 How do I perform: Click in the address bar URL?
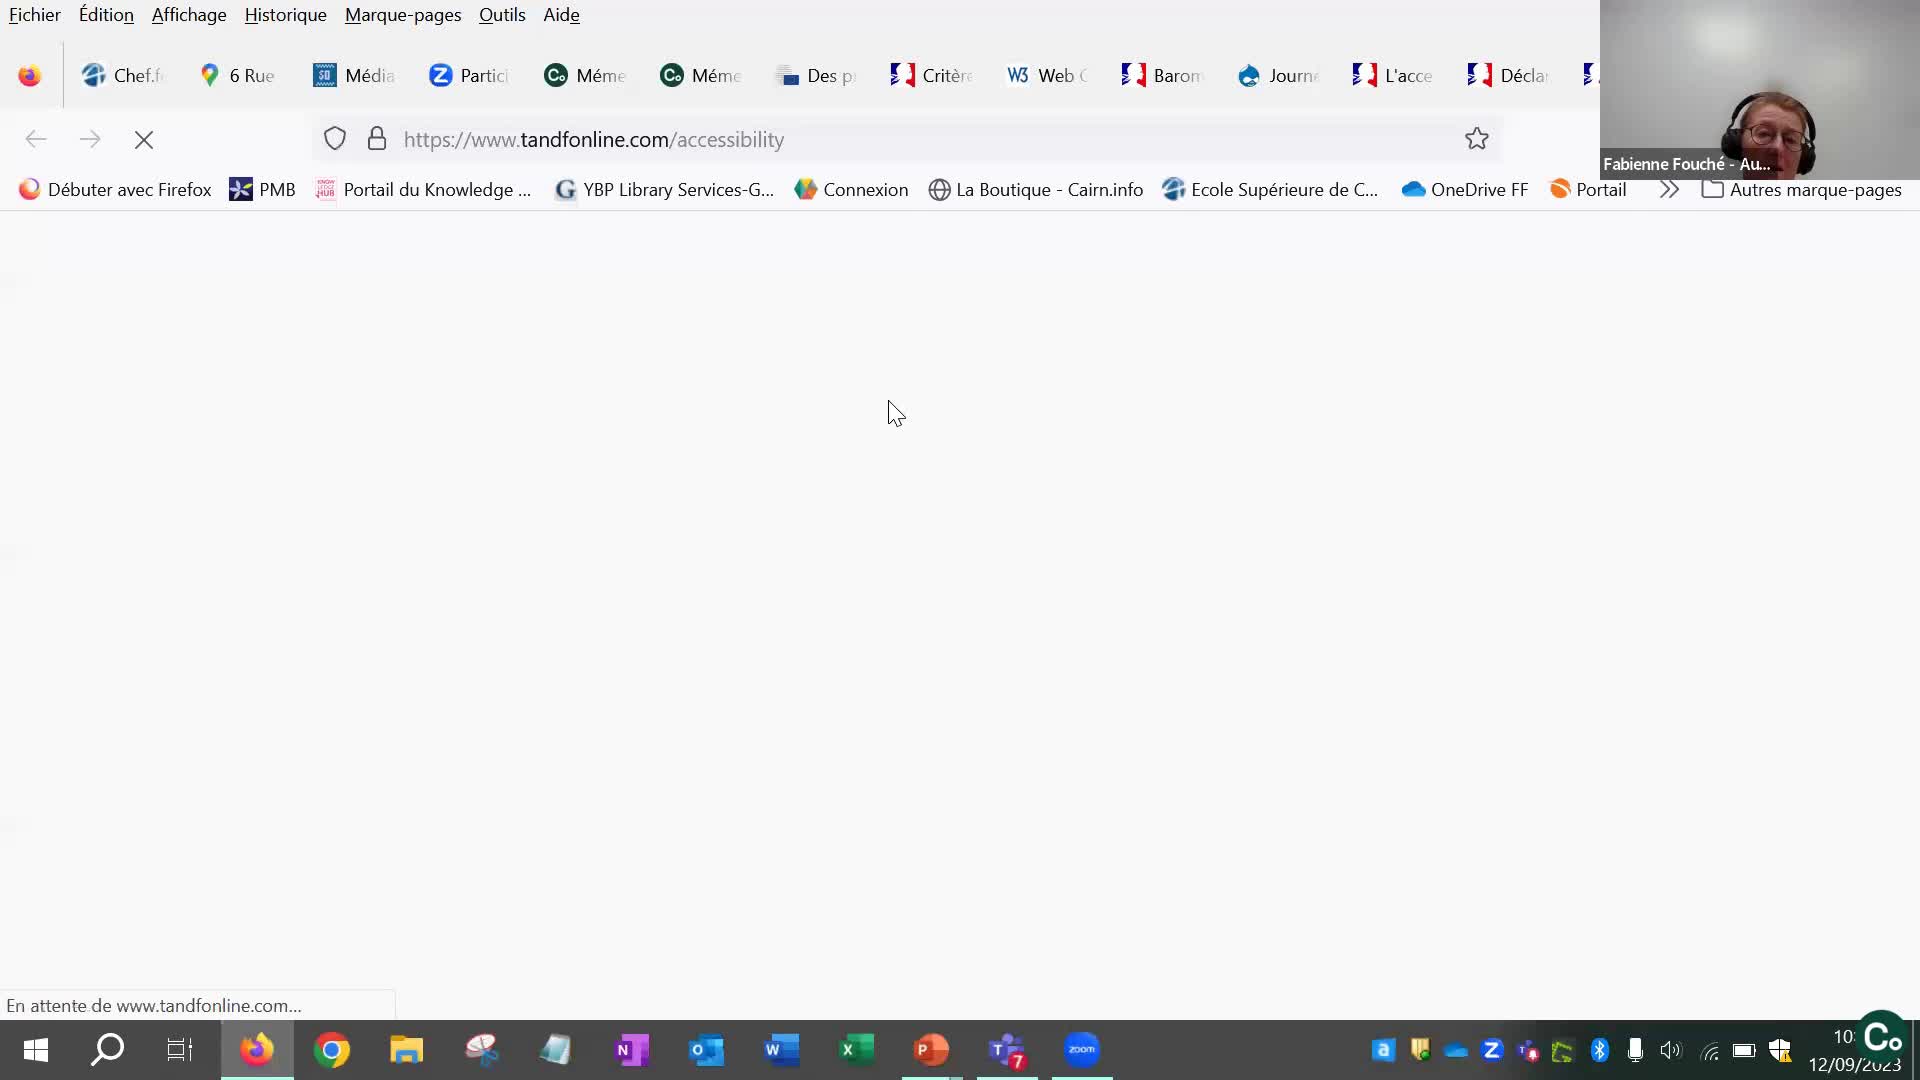pyautogui.click(x=593, y=140)
